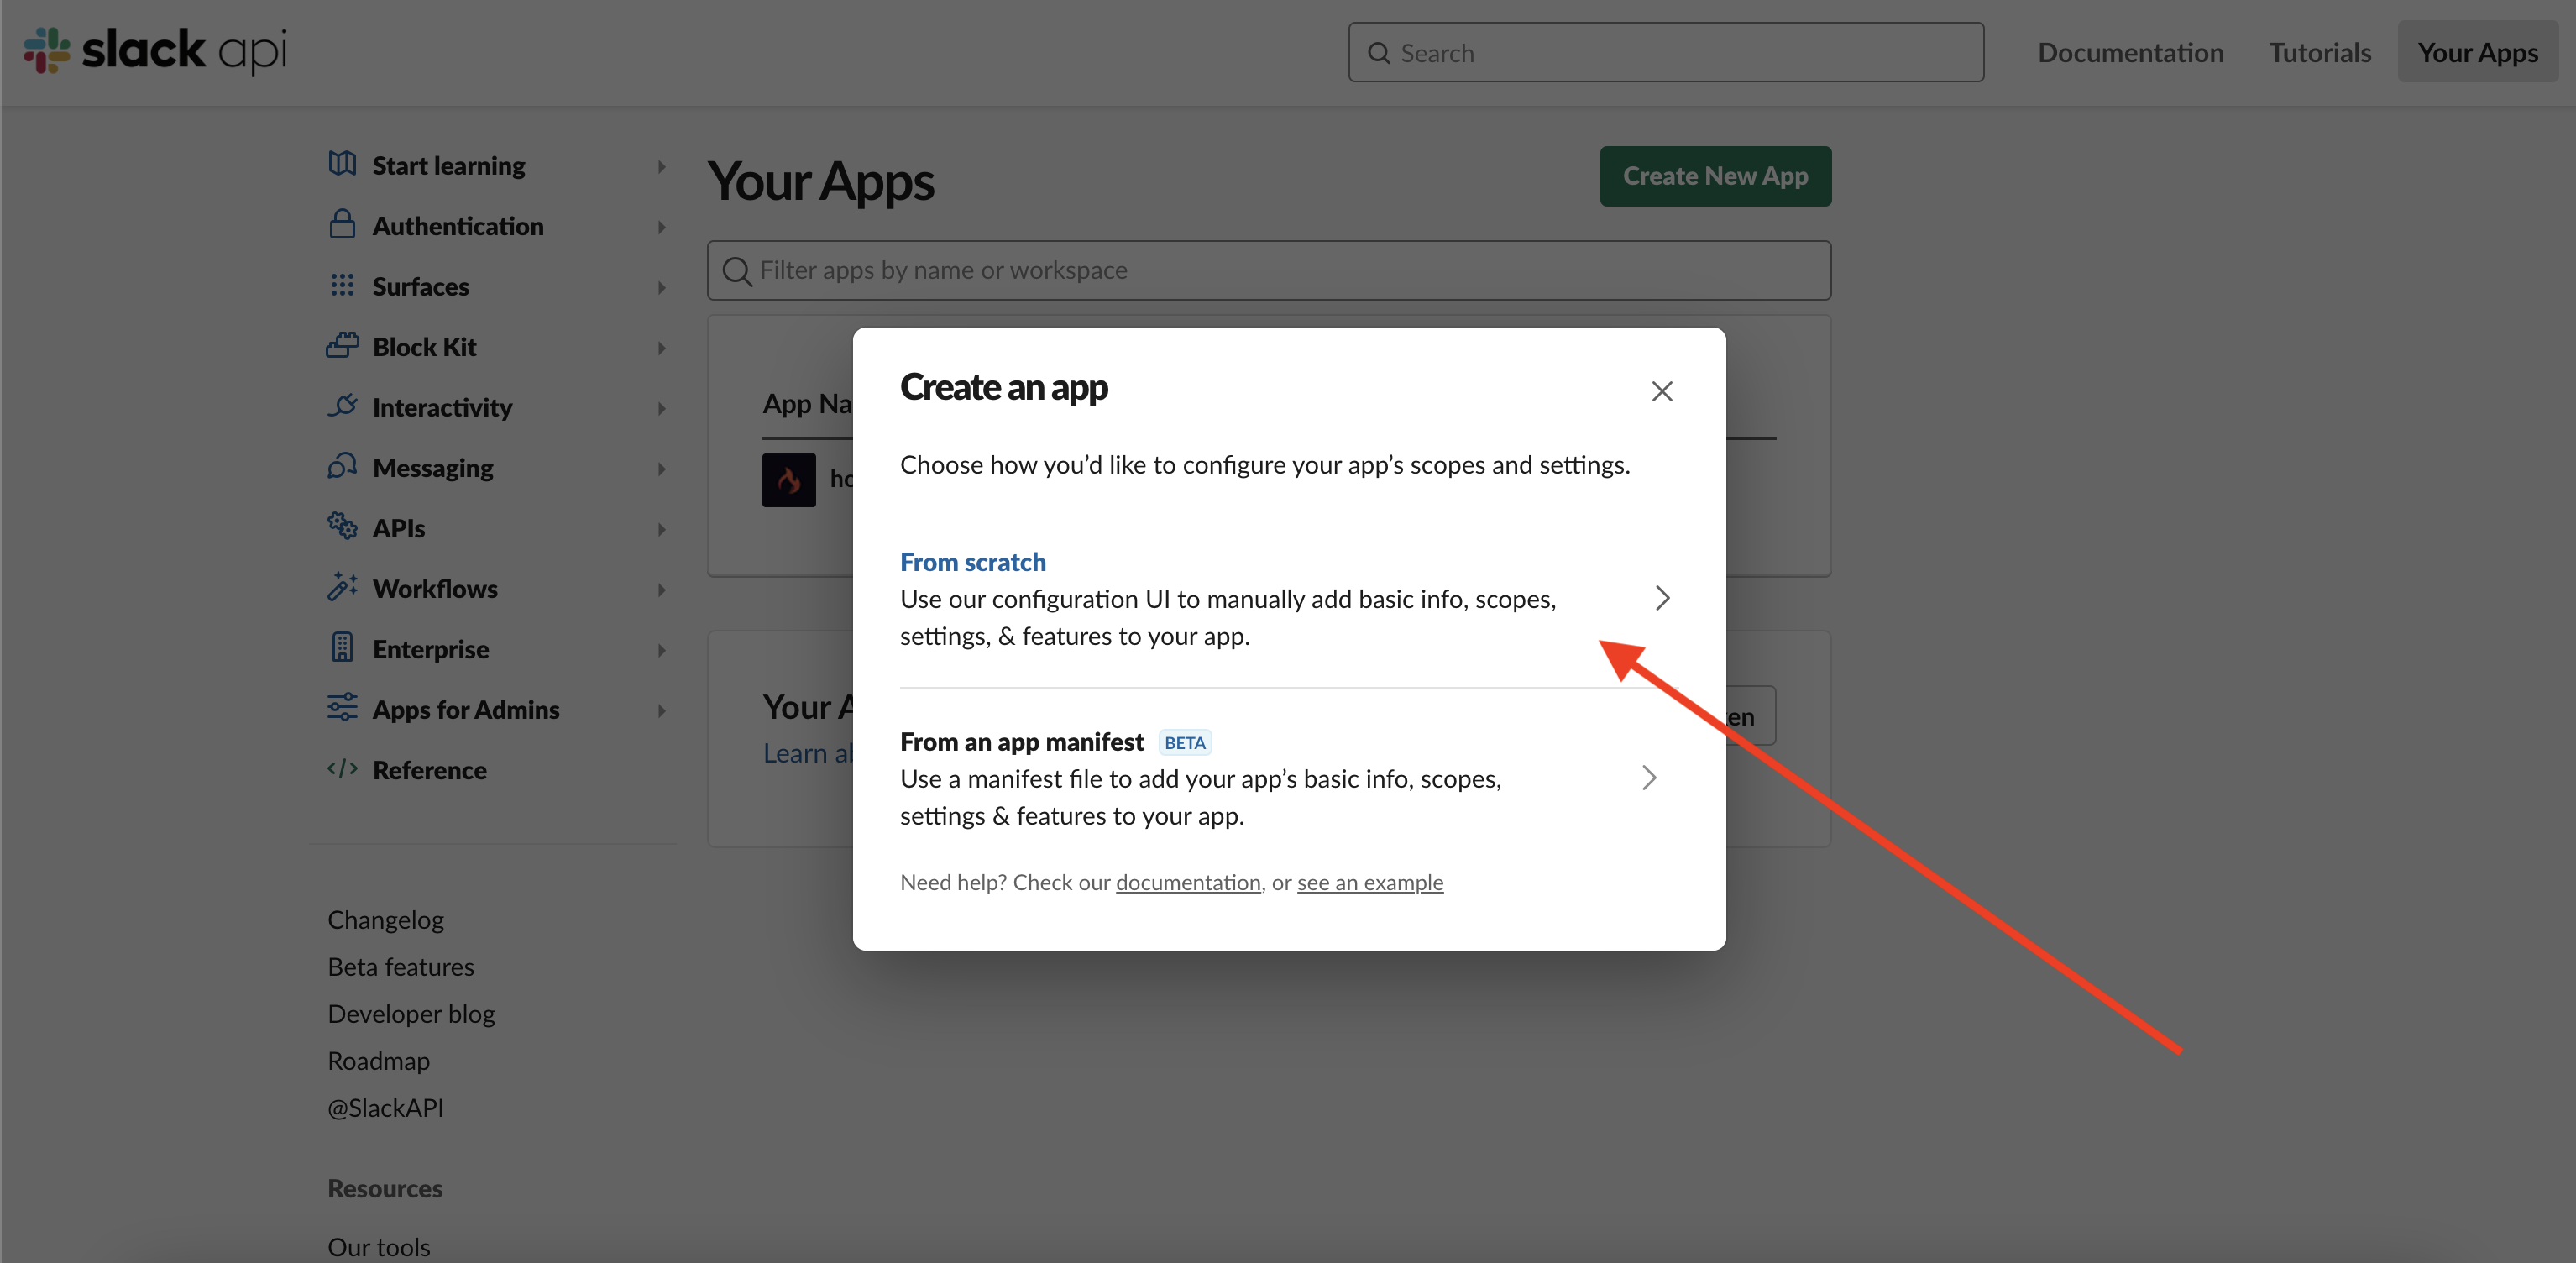
Task: Click the top Search input field
Action: pos(1665,52)
